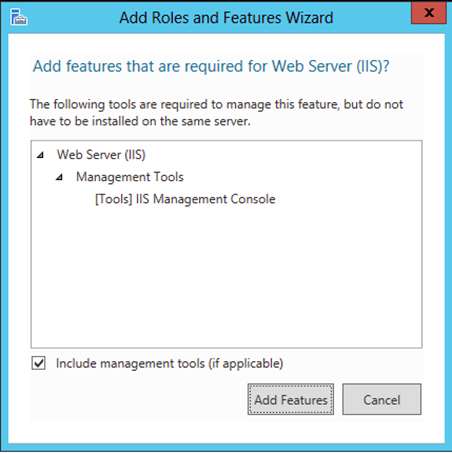Select the Web Server (IIS) tree label
The height and width of the screenshot is (454, 452).
pos(101,155)
